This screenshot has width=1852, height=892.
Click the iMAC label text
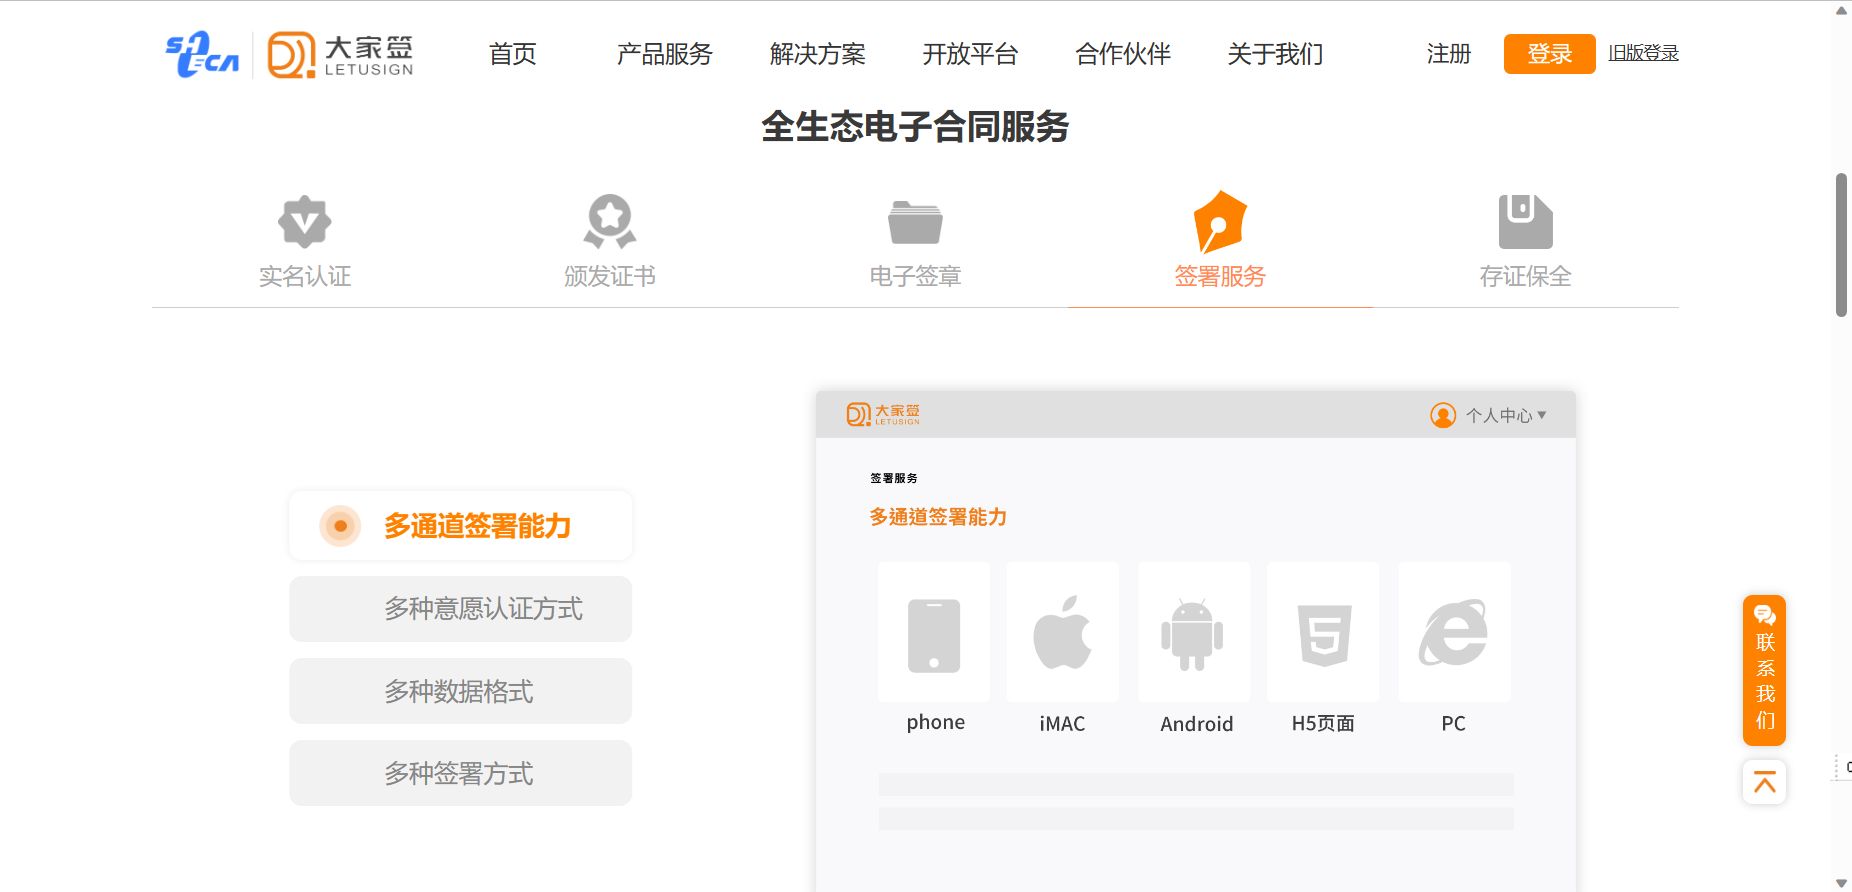tap(1062, 723)
